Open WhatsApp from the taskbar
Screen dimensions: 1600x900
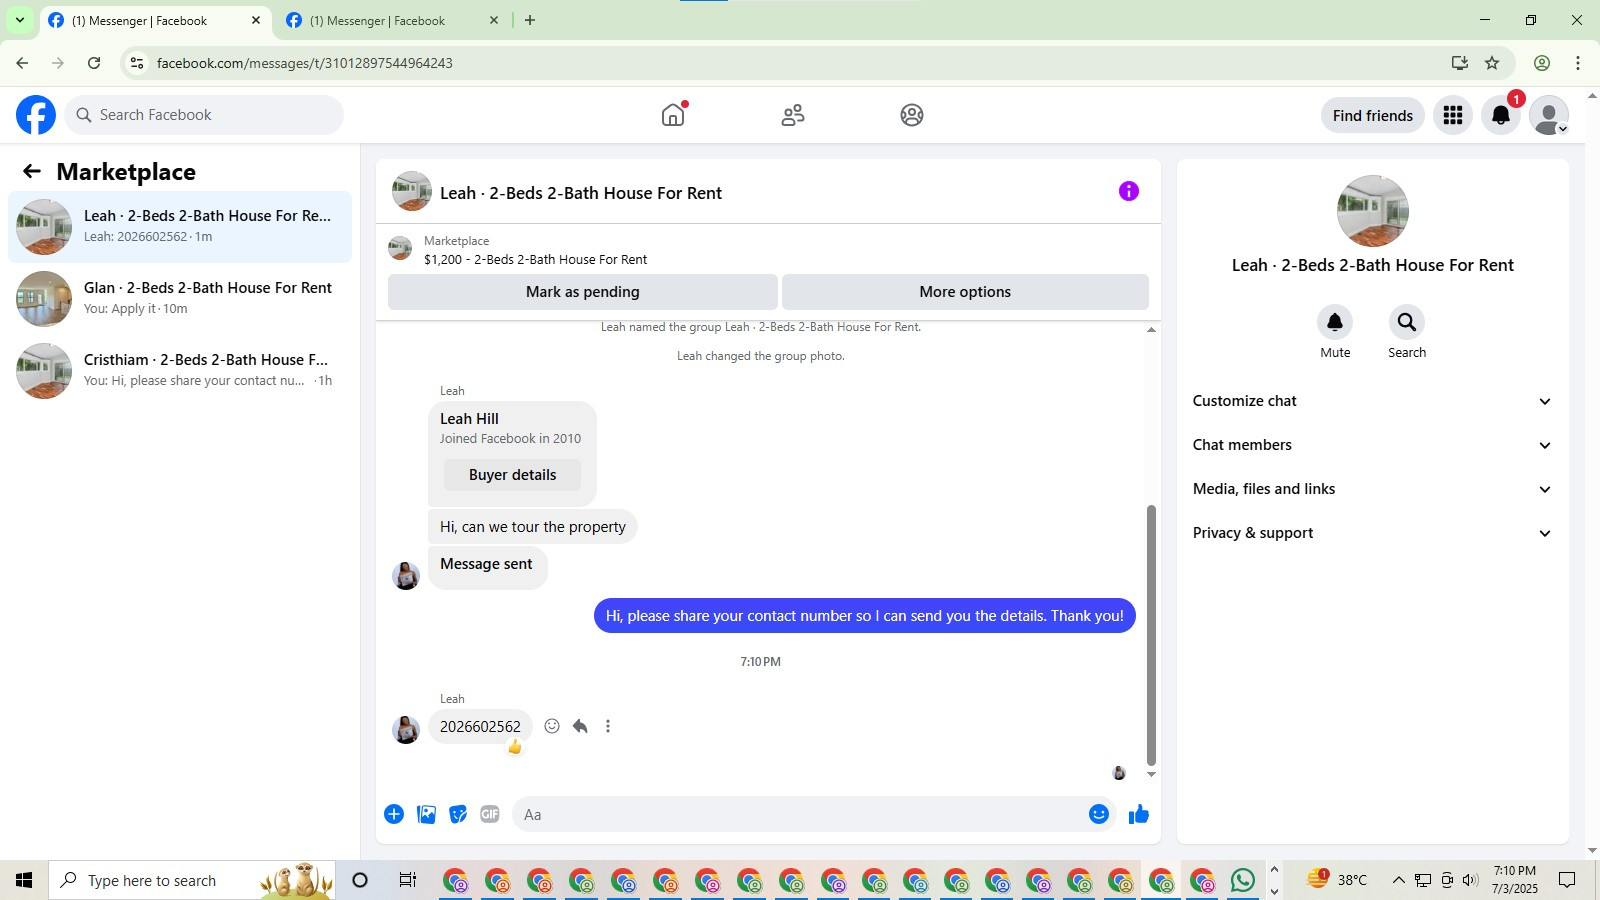click(x=1243, y=880)
